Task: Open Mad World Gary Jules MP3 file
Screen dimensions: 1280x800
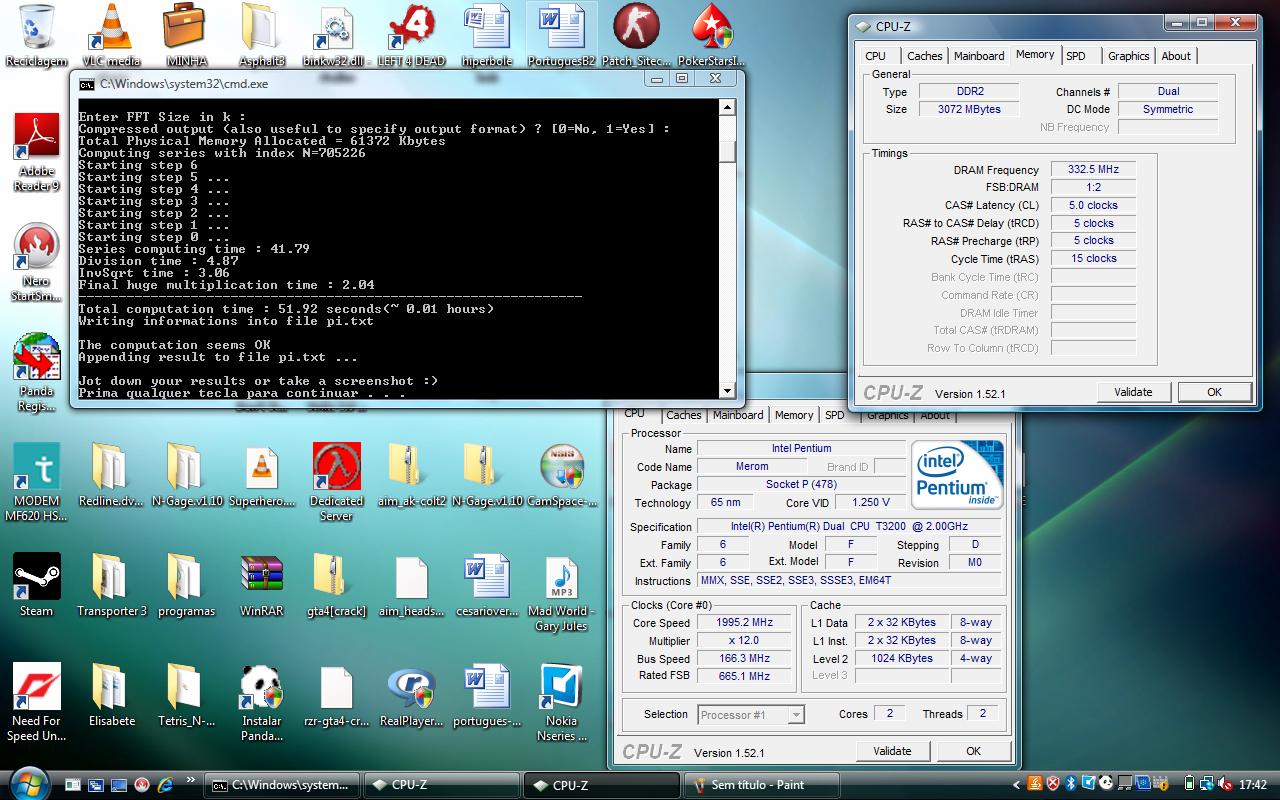Action: pos(561,592)
